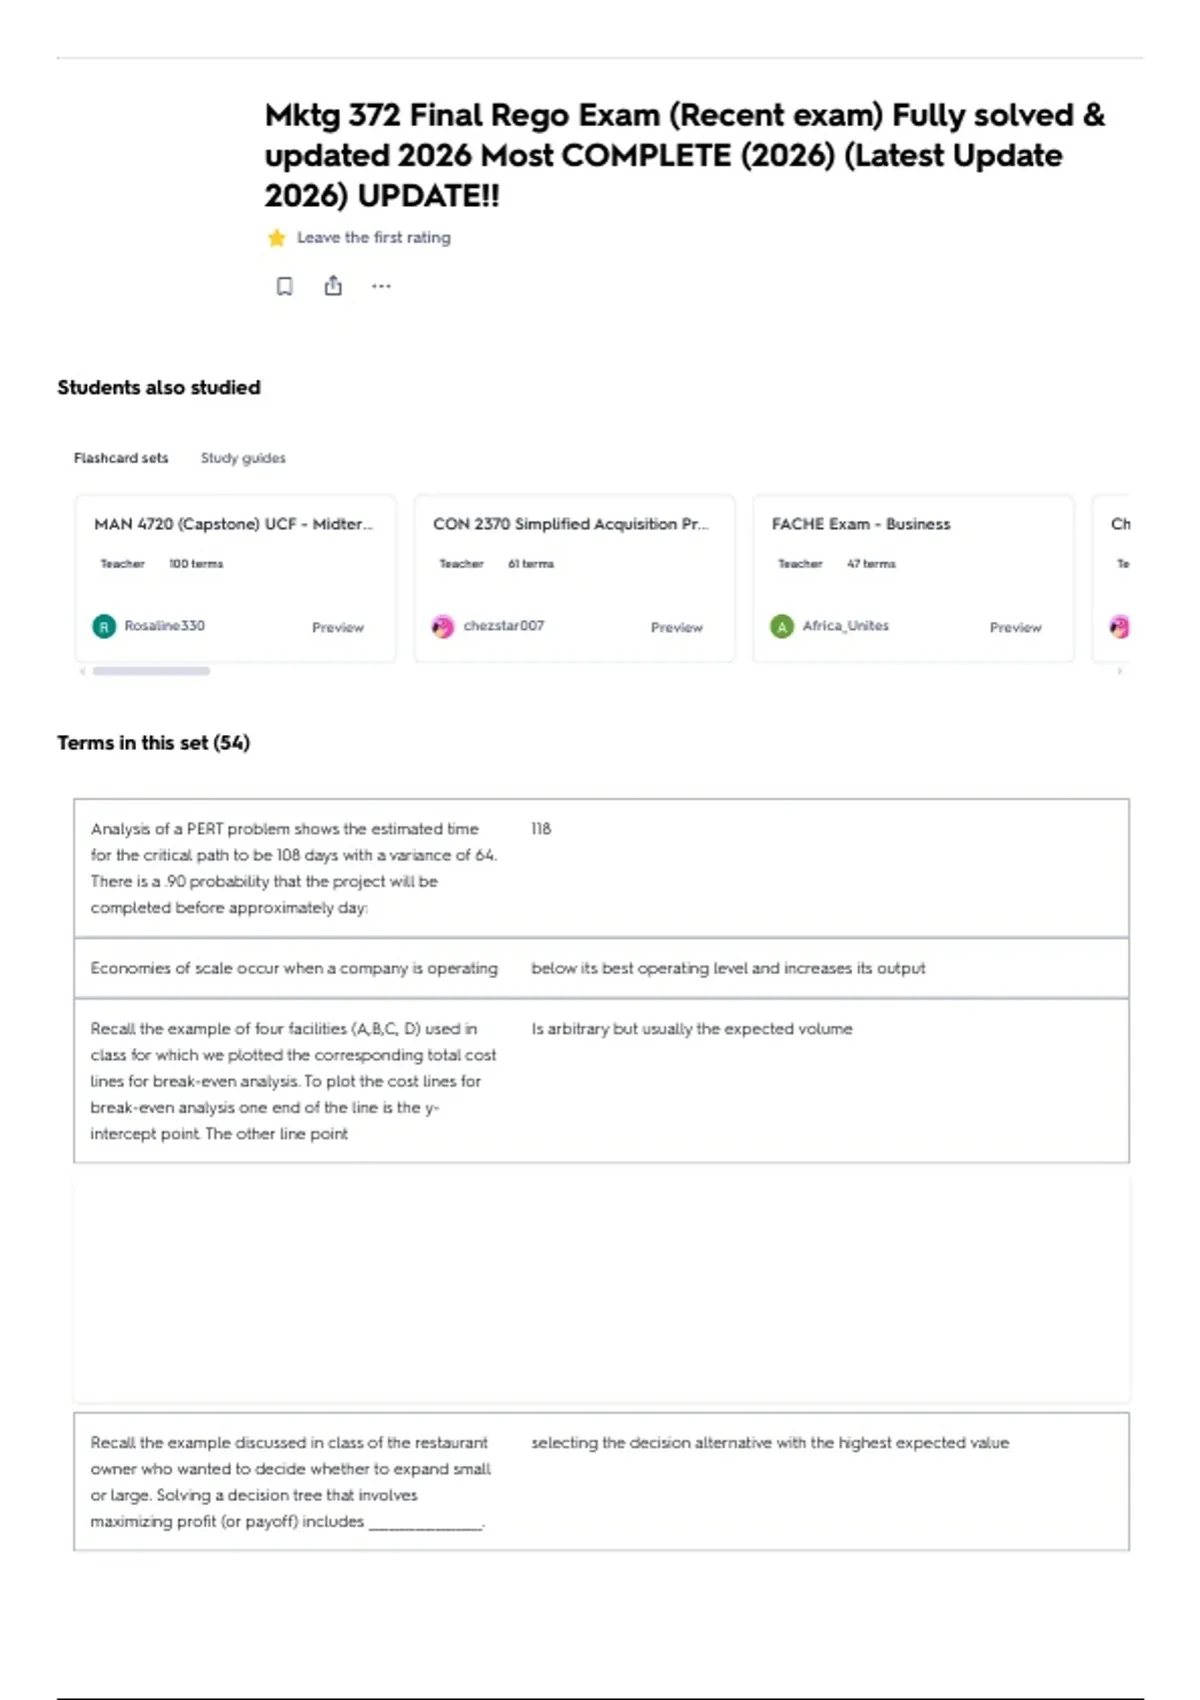Open the three-dot more options menu

click(x=381, y=286)
